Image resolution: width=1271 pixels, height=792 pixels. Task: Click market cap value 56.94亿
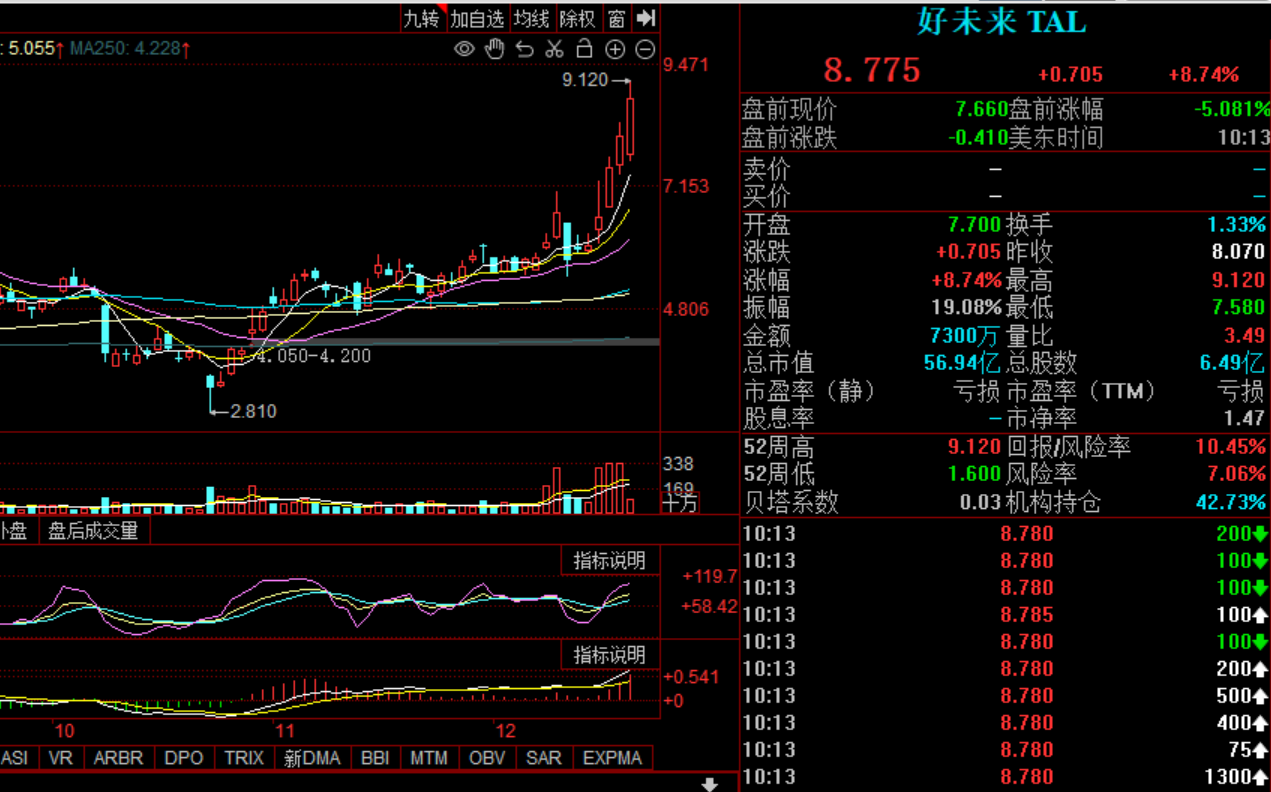click(962, 363)
